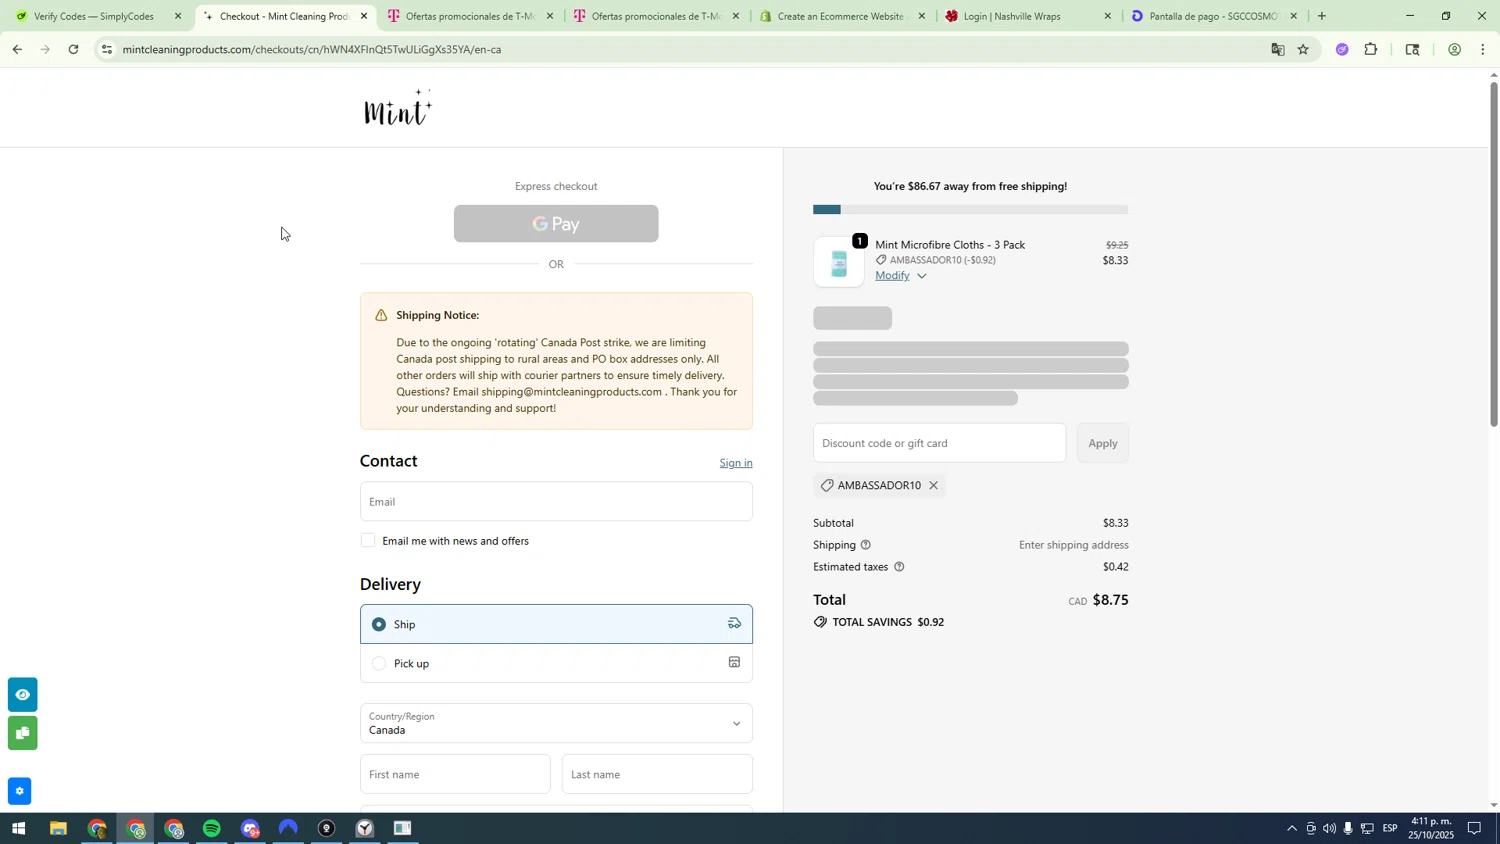Switch to Pantalla de pago SGCCOSMO tab

(x=1213, y=16)
